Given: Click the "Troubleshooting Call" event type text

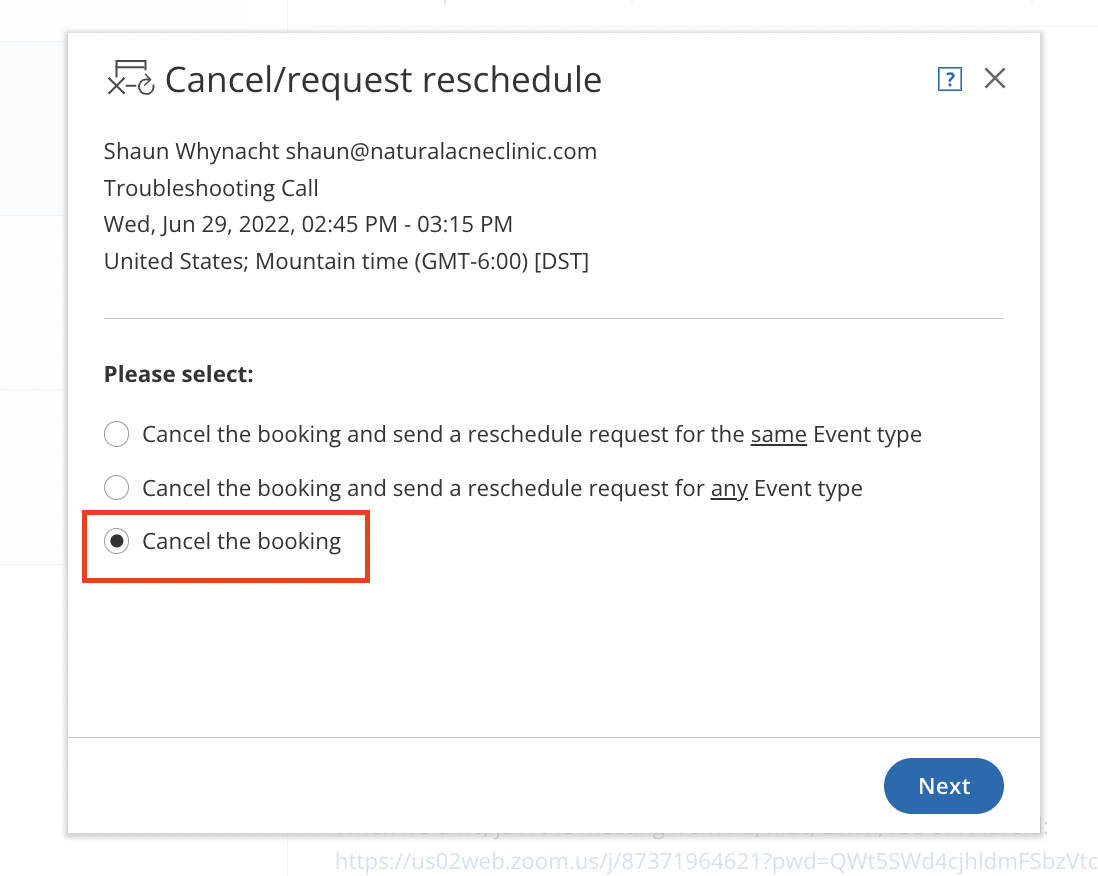Looking at the screenshot, I should click(x=211, y=188).
